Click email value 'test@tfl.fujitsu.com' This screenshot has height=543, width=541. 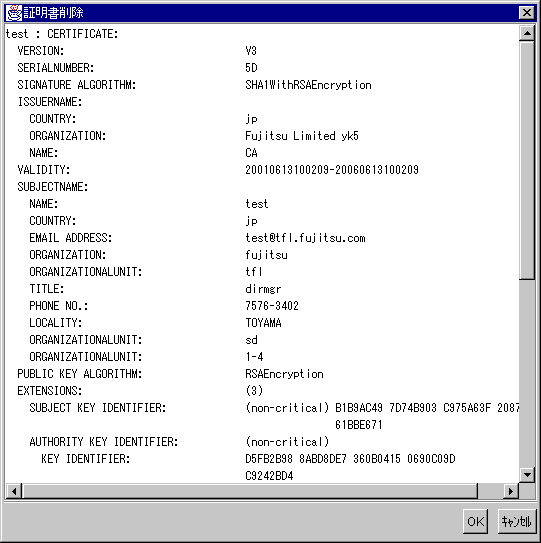(x=305, y=238)
